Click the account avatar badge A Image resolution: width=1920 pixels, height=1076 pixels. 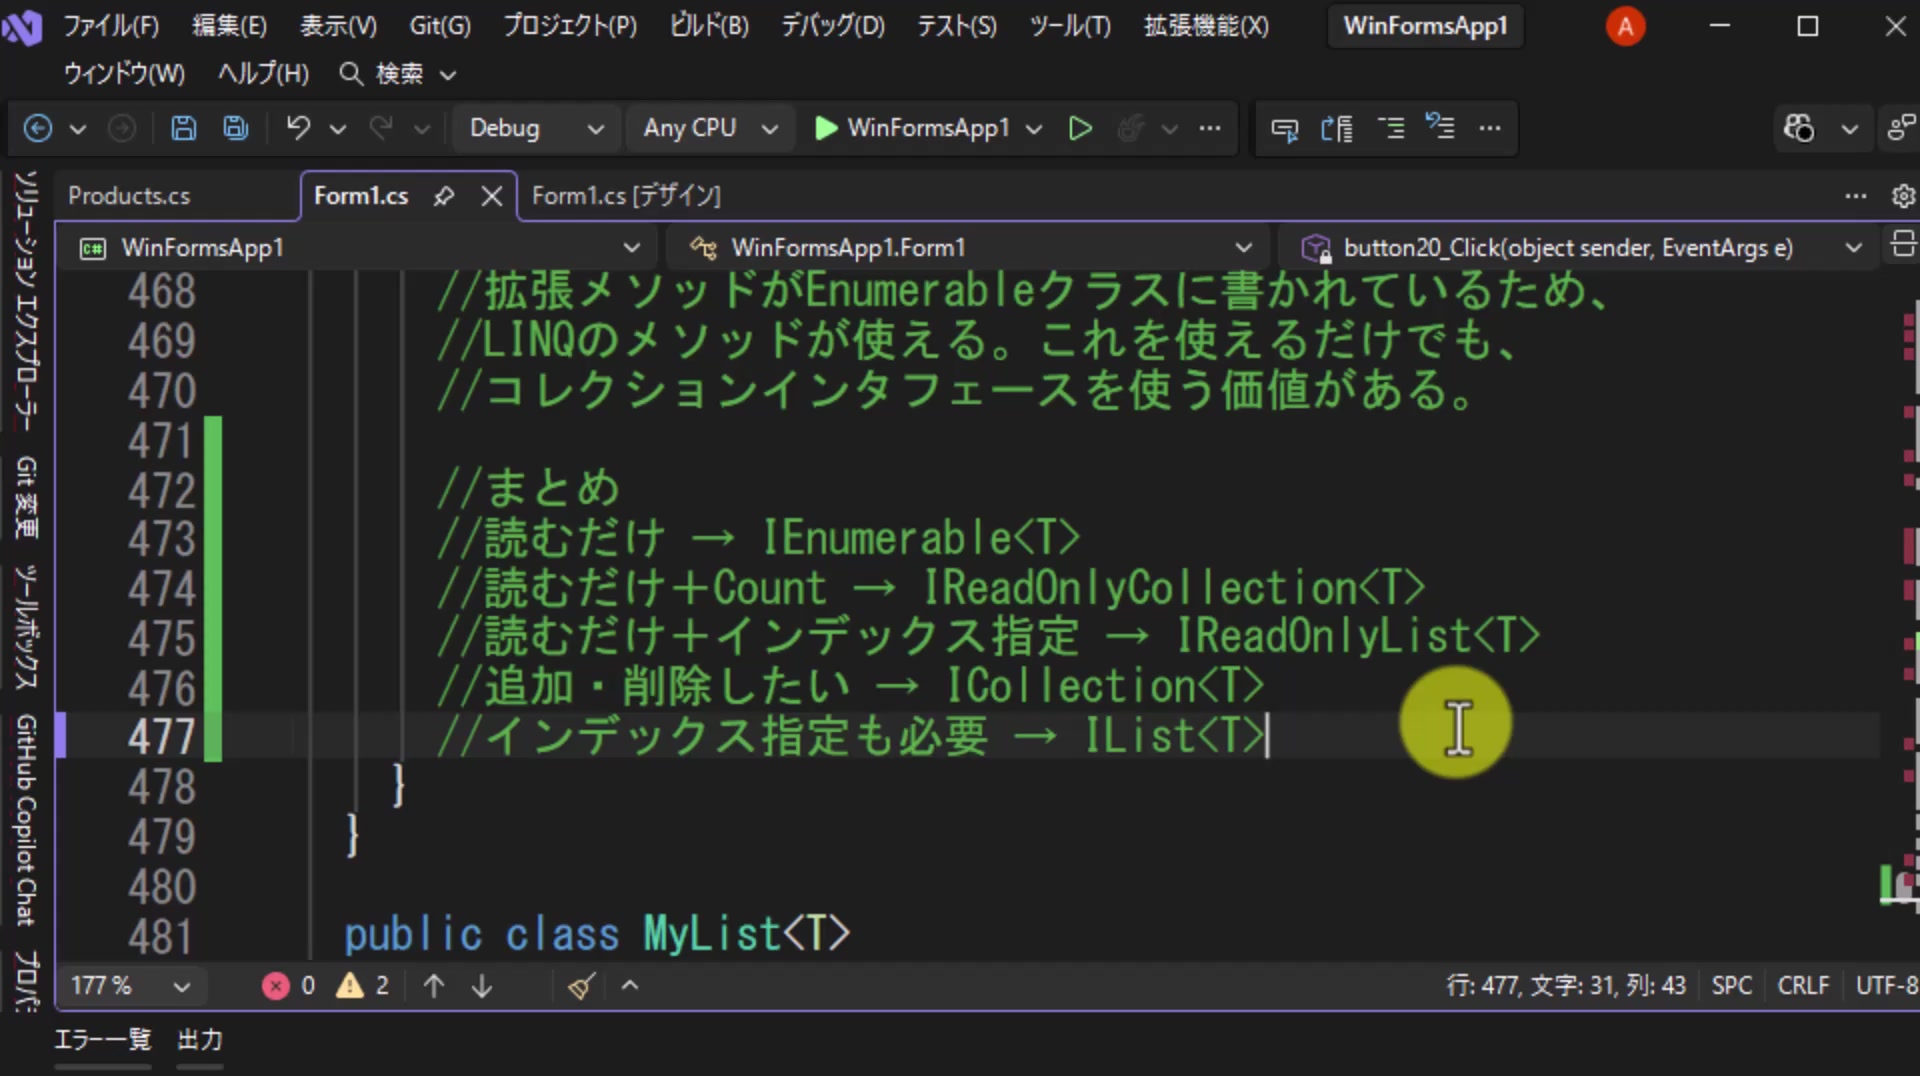pyautogui.click(x=1625, y=26)
